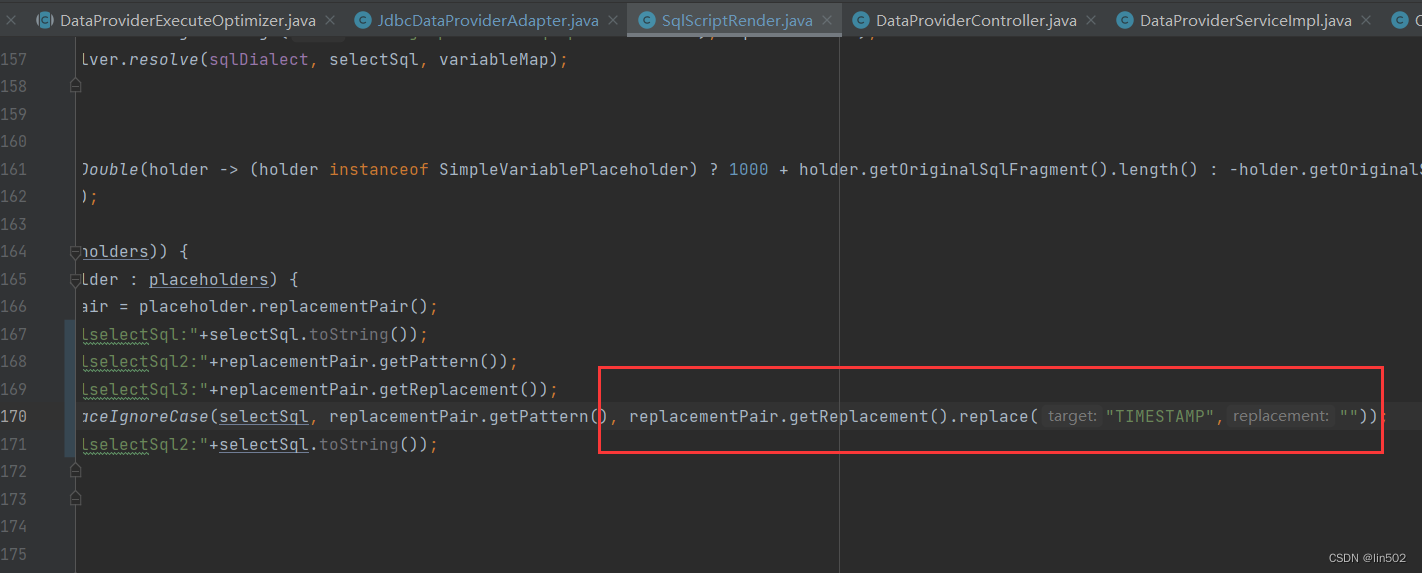Image resolution: width=1422 pixels, height=573 pixels.
Task: Collapse the code block starting at line 164
Action: click(75, 253)
